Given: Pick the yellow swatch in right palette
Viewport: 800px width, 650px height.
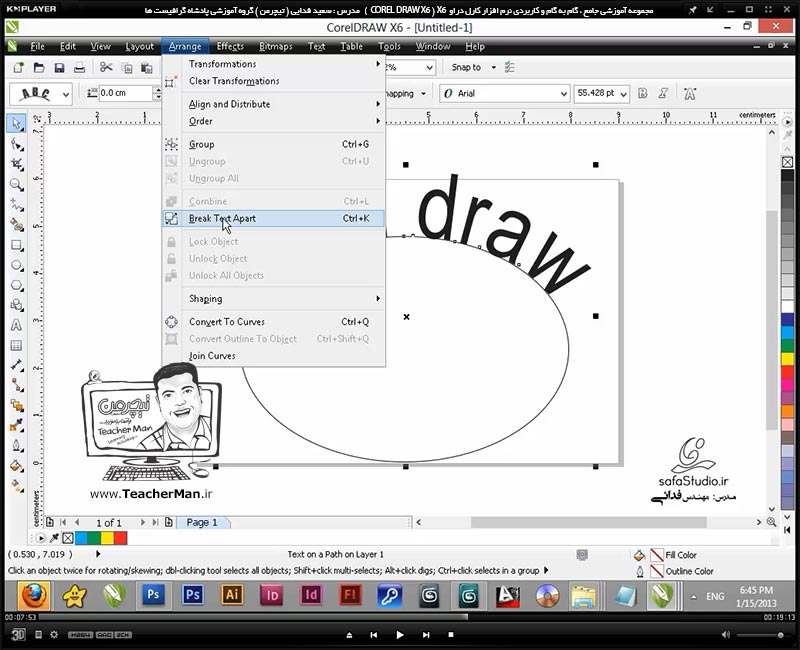Looking at the screenshot, I should click(x=788, y=359).
